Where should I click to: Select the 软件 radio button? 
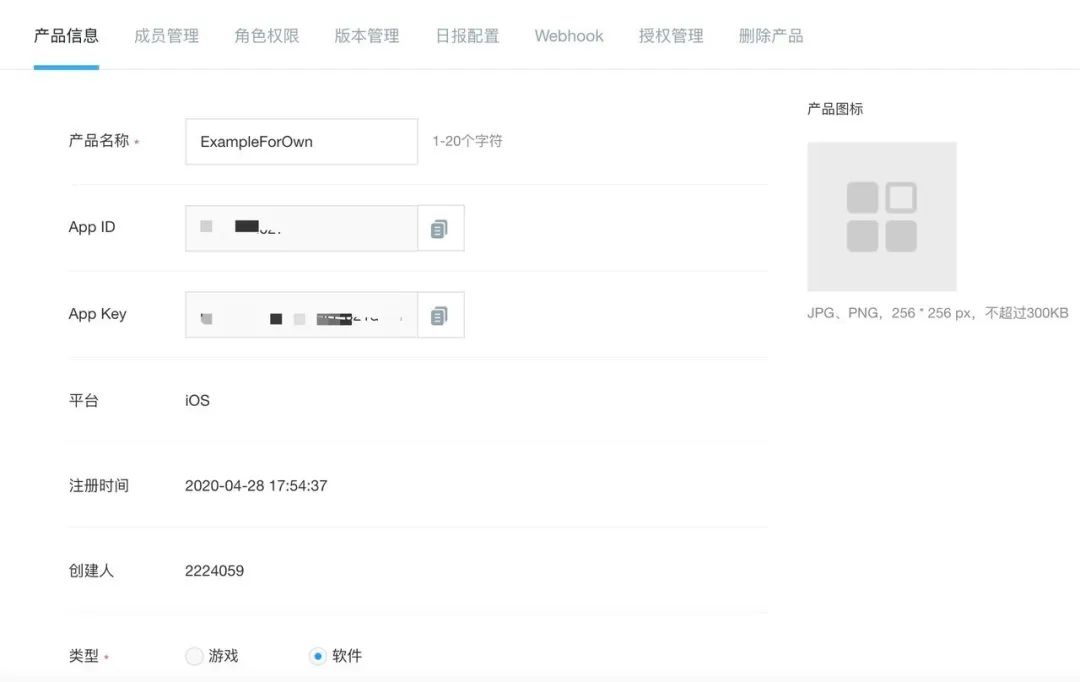[318, 656]
